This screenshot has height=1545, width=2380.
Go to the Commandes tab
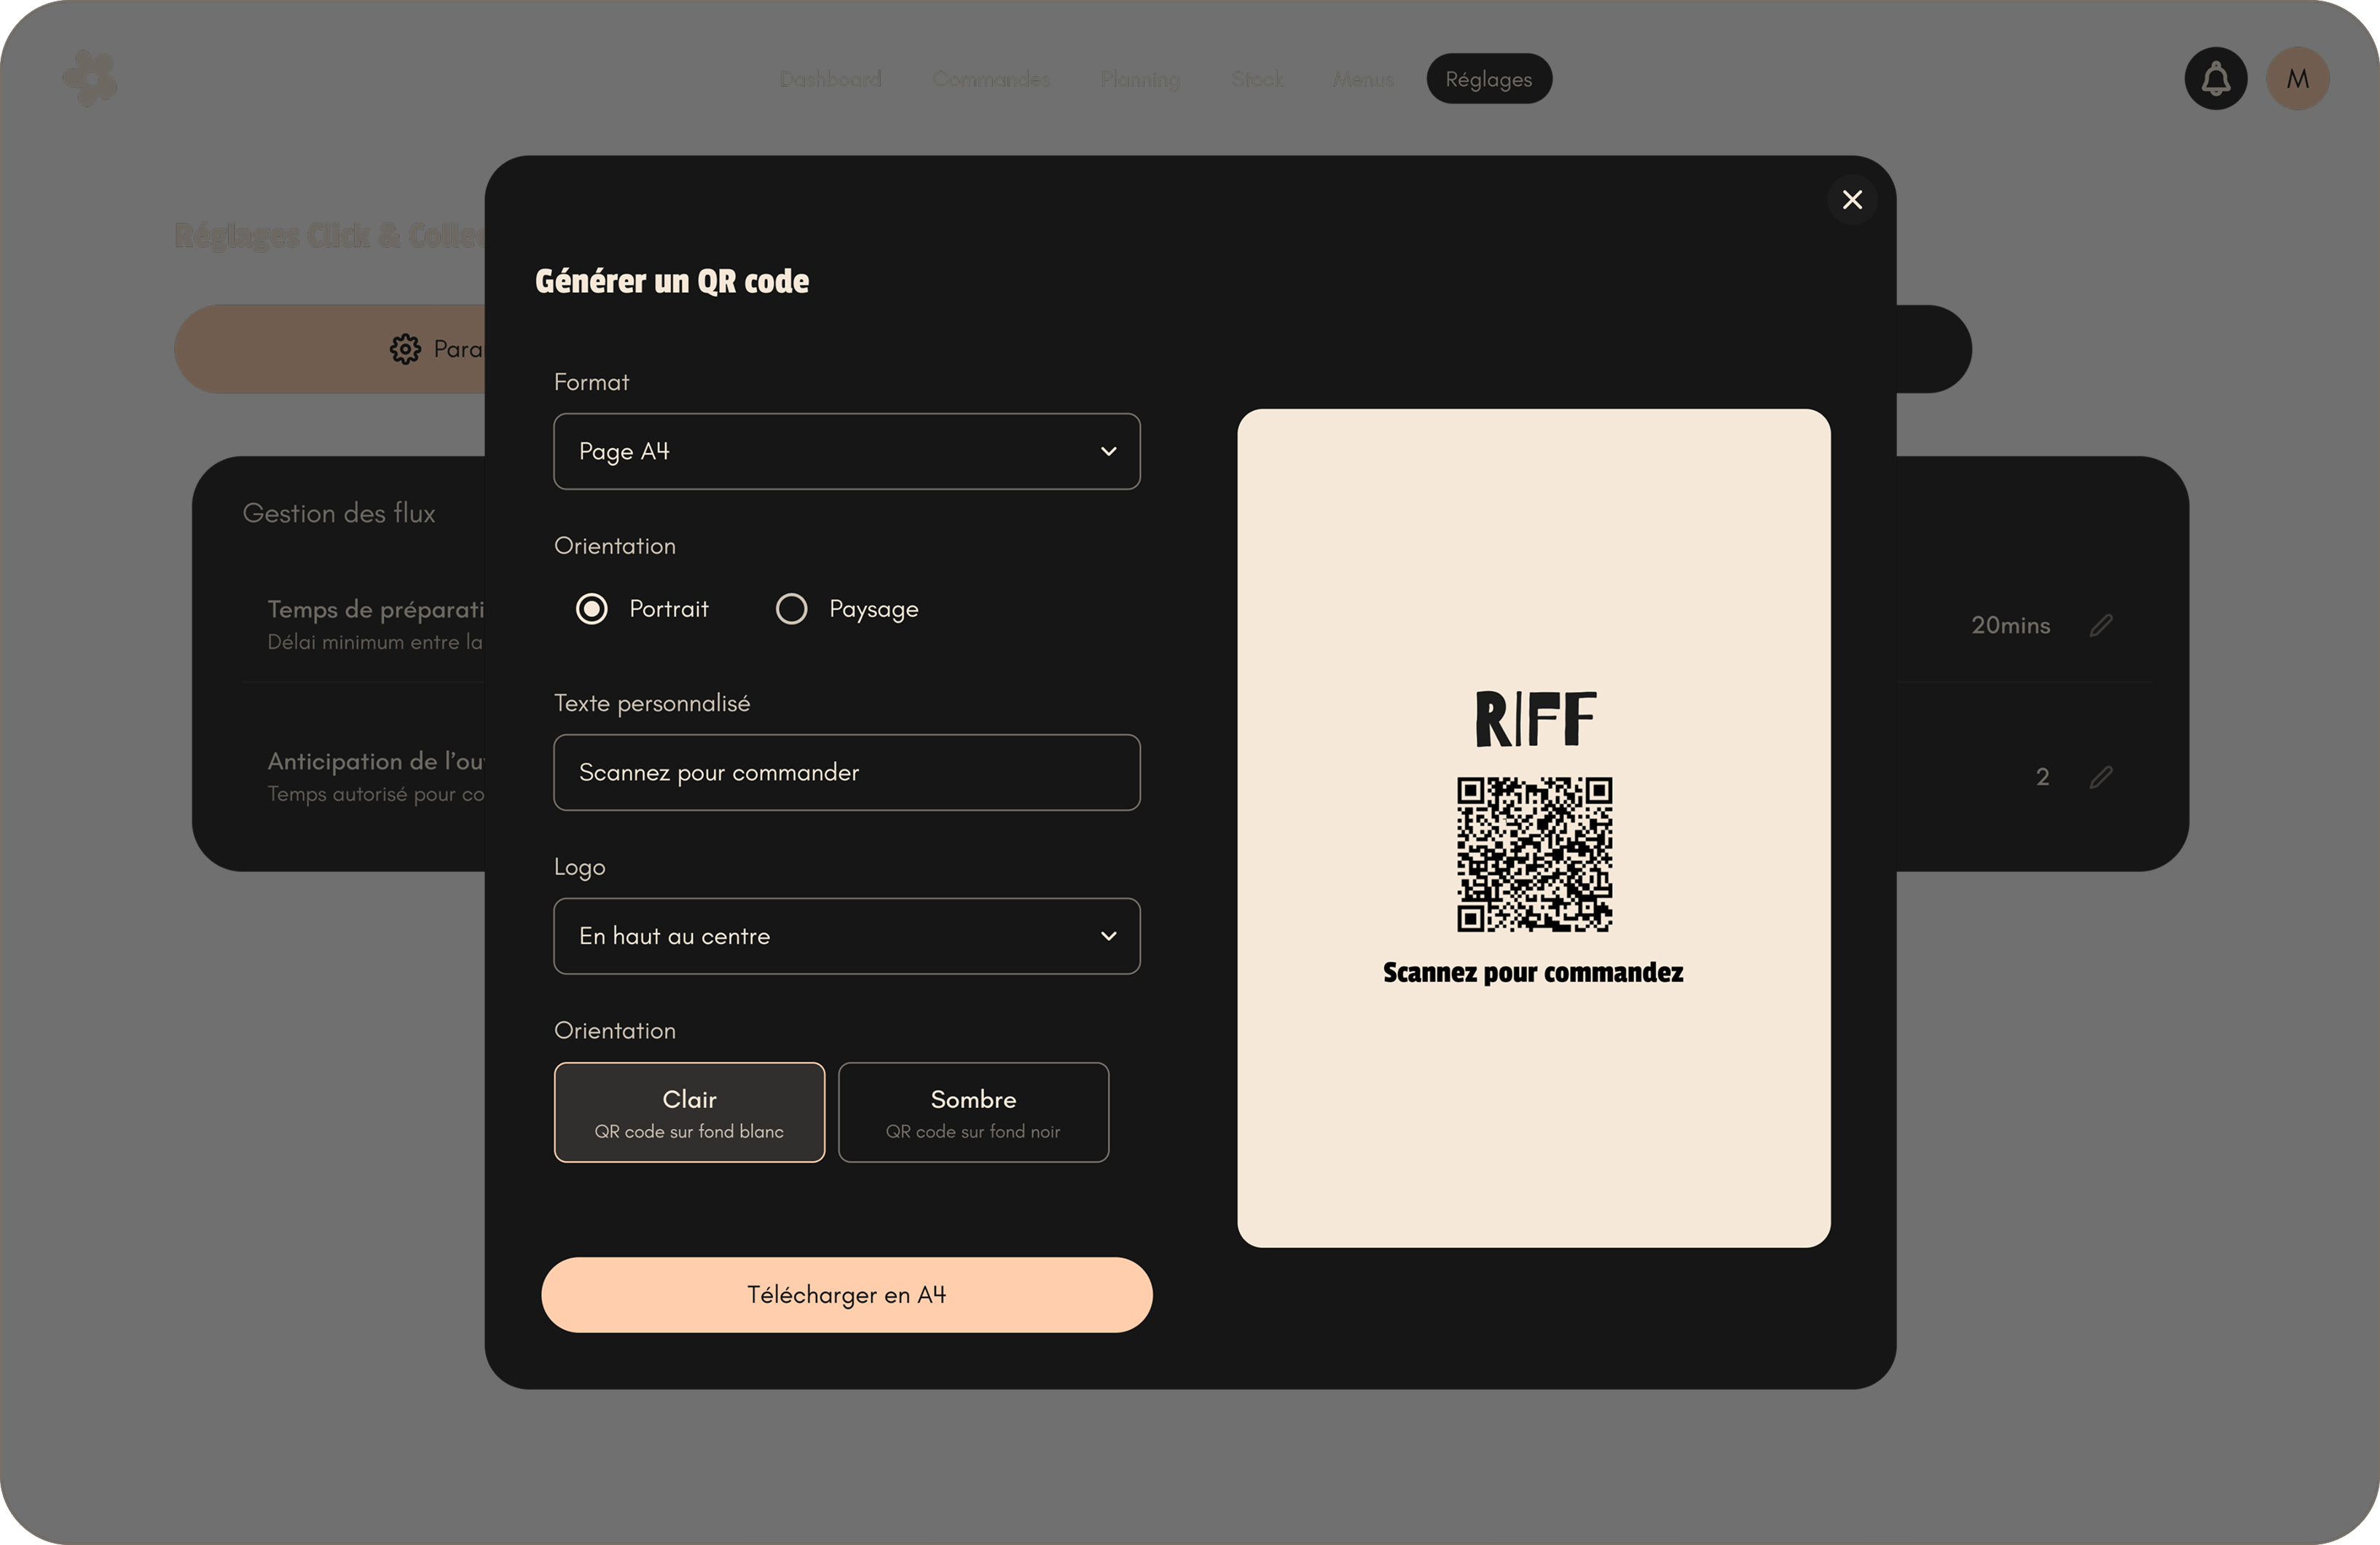pos(991,79)
